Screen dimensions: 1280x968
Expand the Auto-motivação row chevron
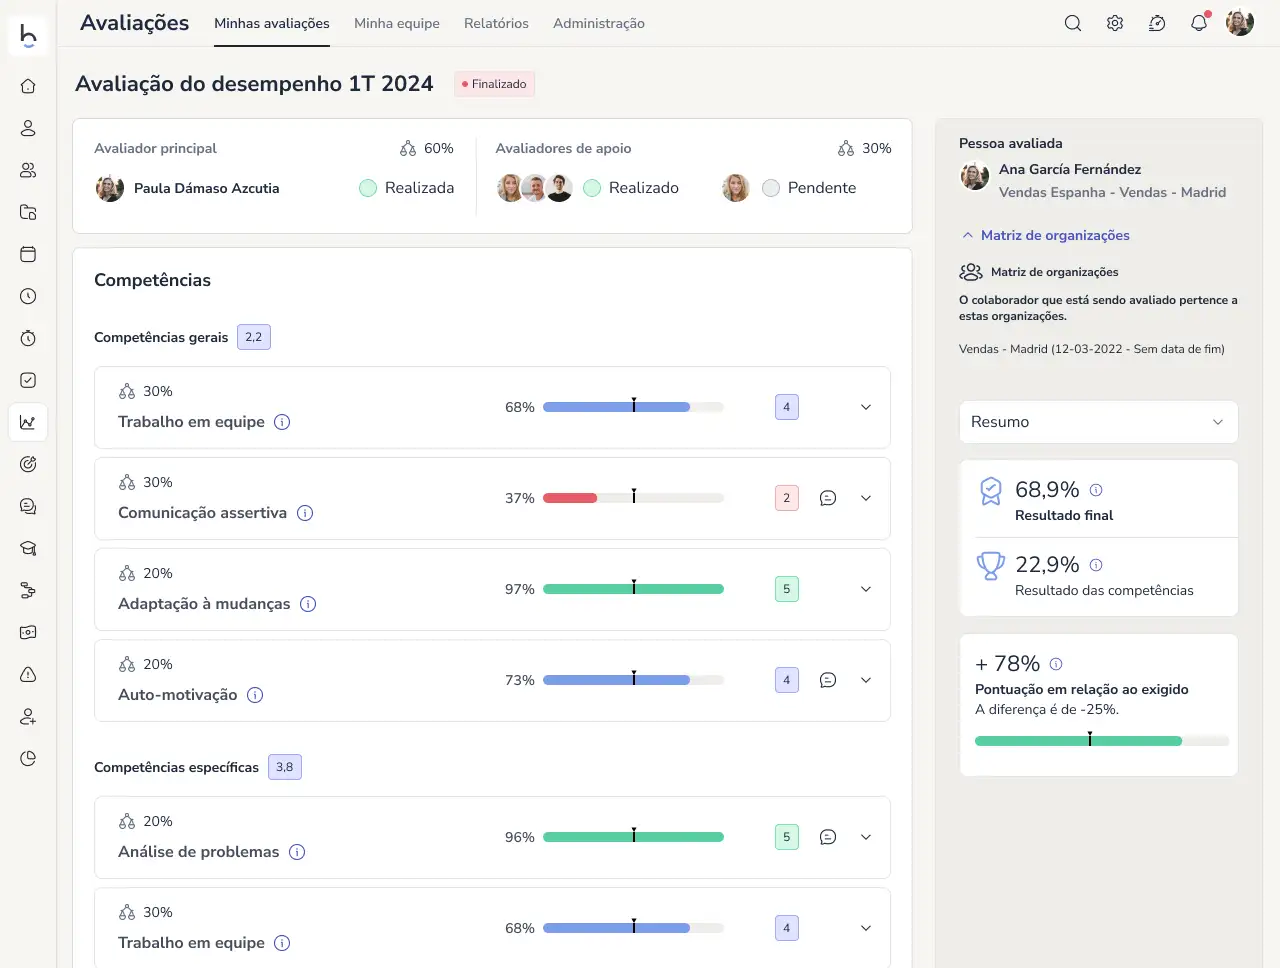pyautogui.click(x=866, y=680)
